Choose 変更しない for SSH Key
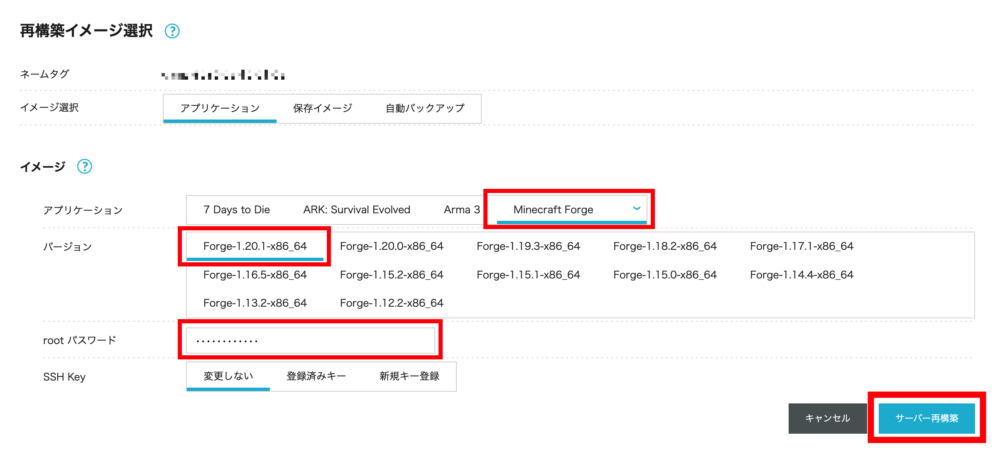Screen dimensions: 1000x464 tap(228, 376)
